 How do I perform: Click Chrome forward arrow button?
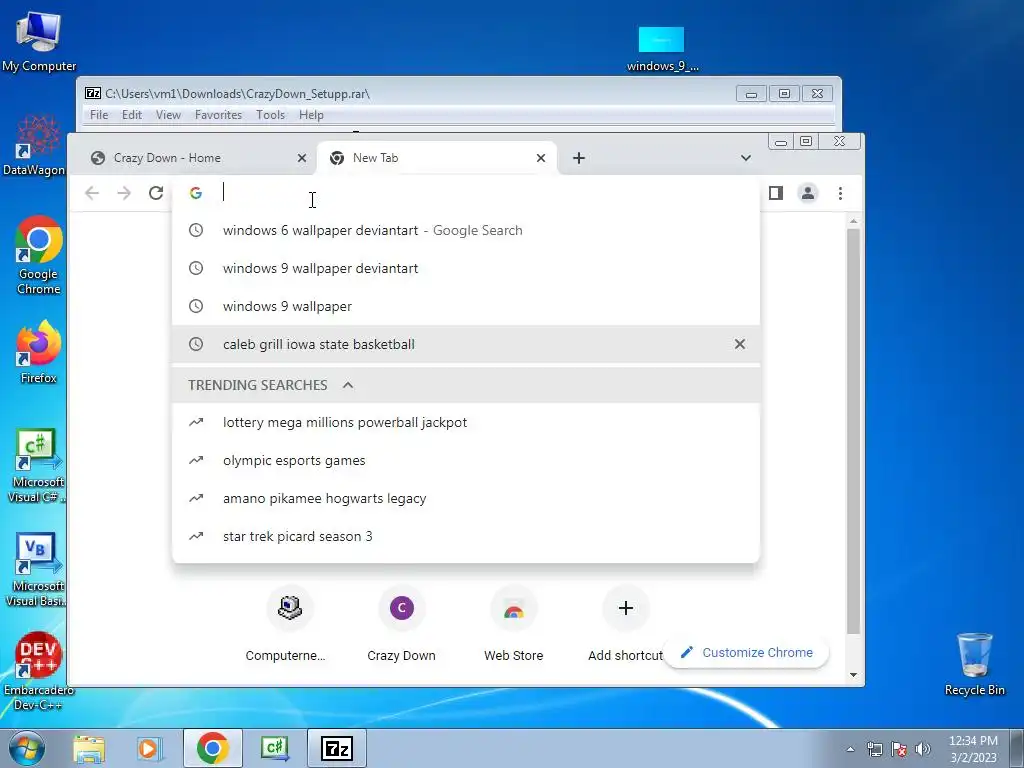pos(124,193)
